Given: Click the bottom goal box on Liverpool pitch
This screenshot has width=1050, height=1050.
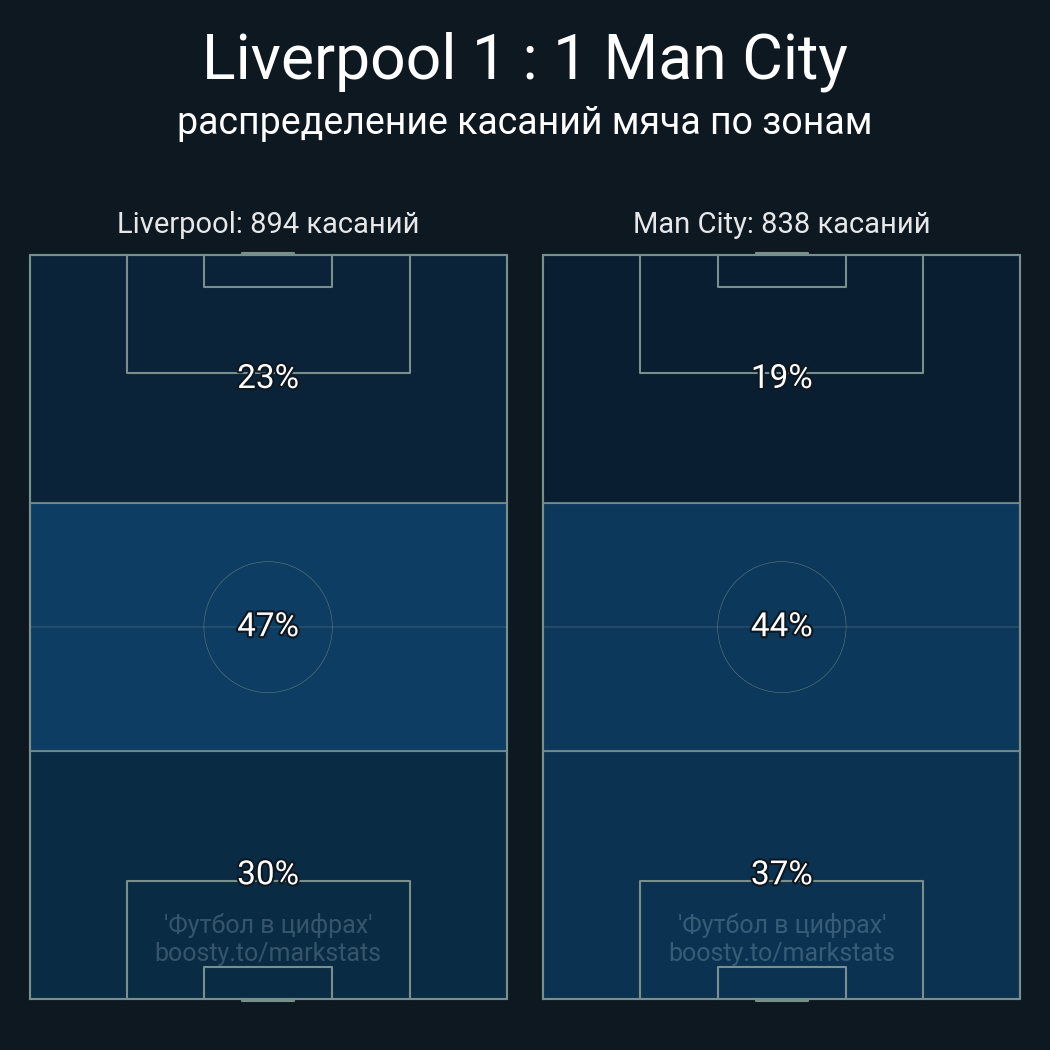Looking at the screenshot, I should (268, 982).
